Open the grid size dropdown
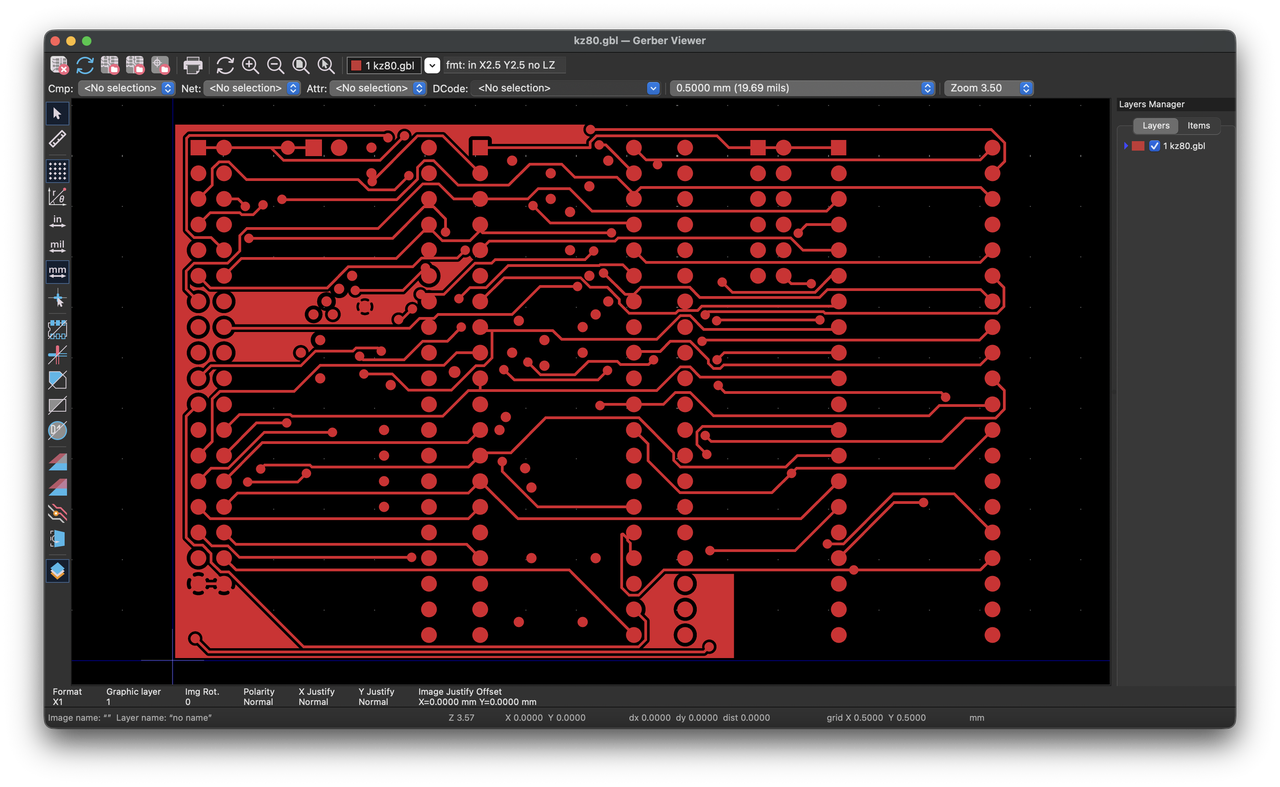Viewport: 1280px width, 787px height. pos(800,88)
